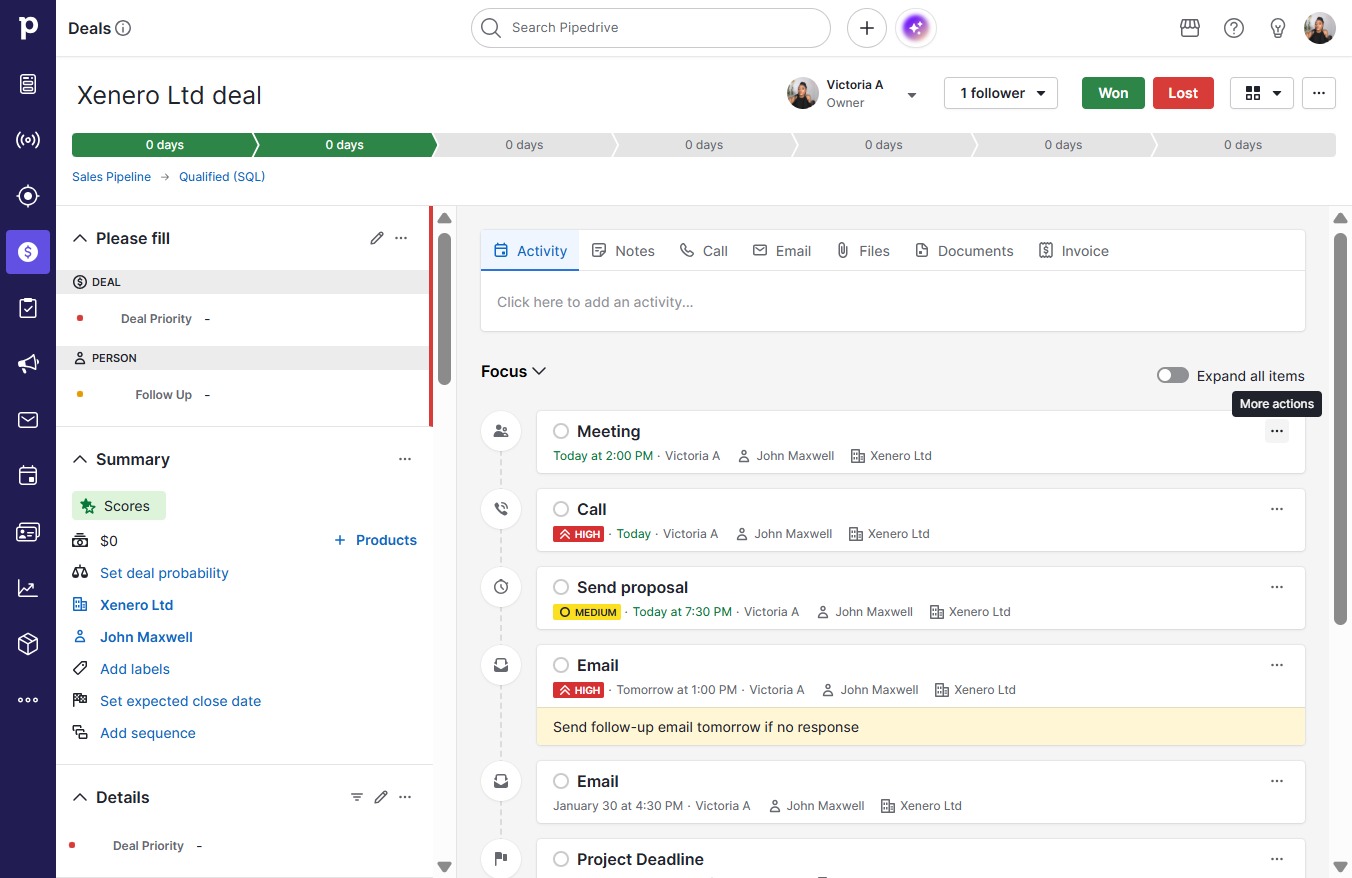
Task: Click the Details section filter icon
Action: click(x=357, y=797)
